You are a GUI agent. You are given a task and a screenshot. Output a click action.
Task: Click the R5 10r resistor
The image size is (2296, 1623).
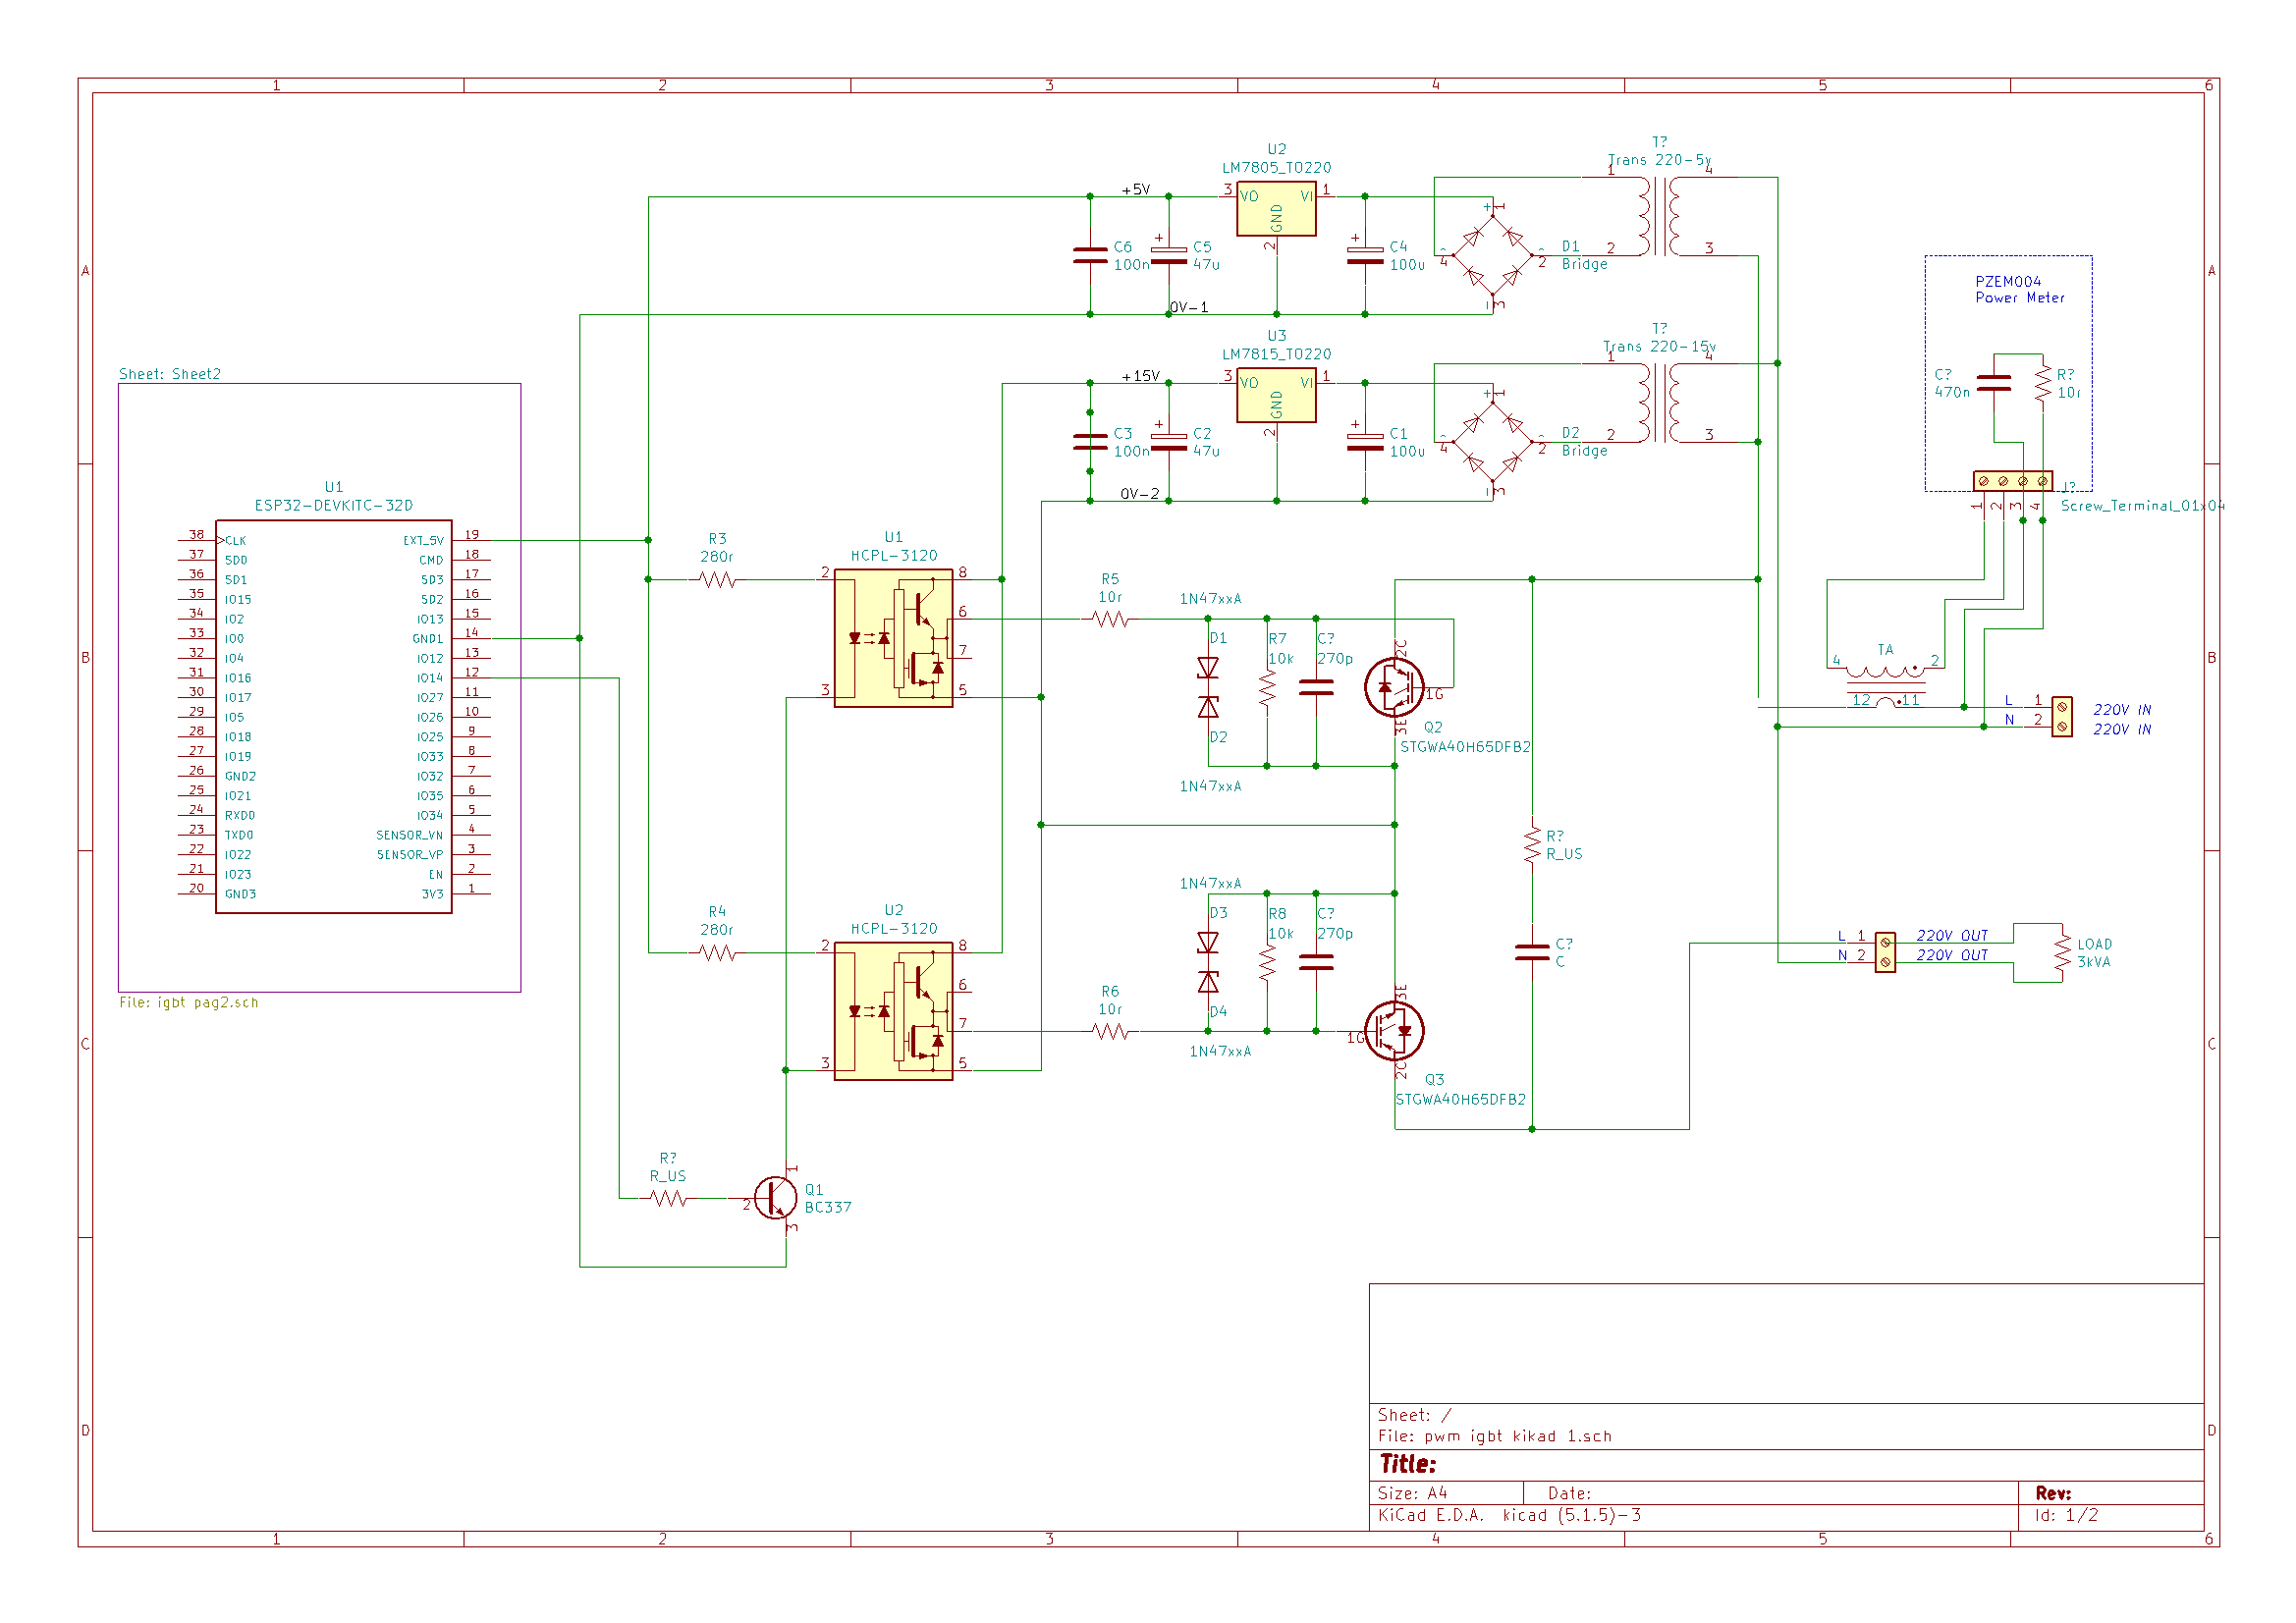1110,619
